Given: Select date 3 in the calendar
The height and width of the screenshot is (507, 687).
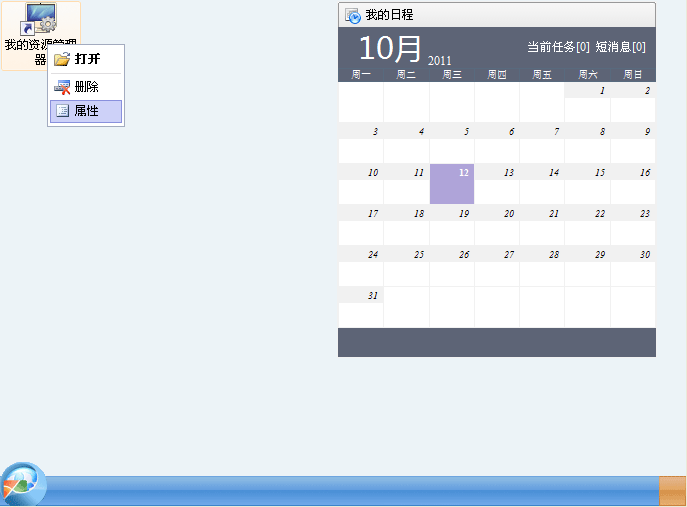Looking at the screenshot, I should (x=361, y=143).
